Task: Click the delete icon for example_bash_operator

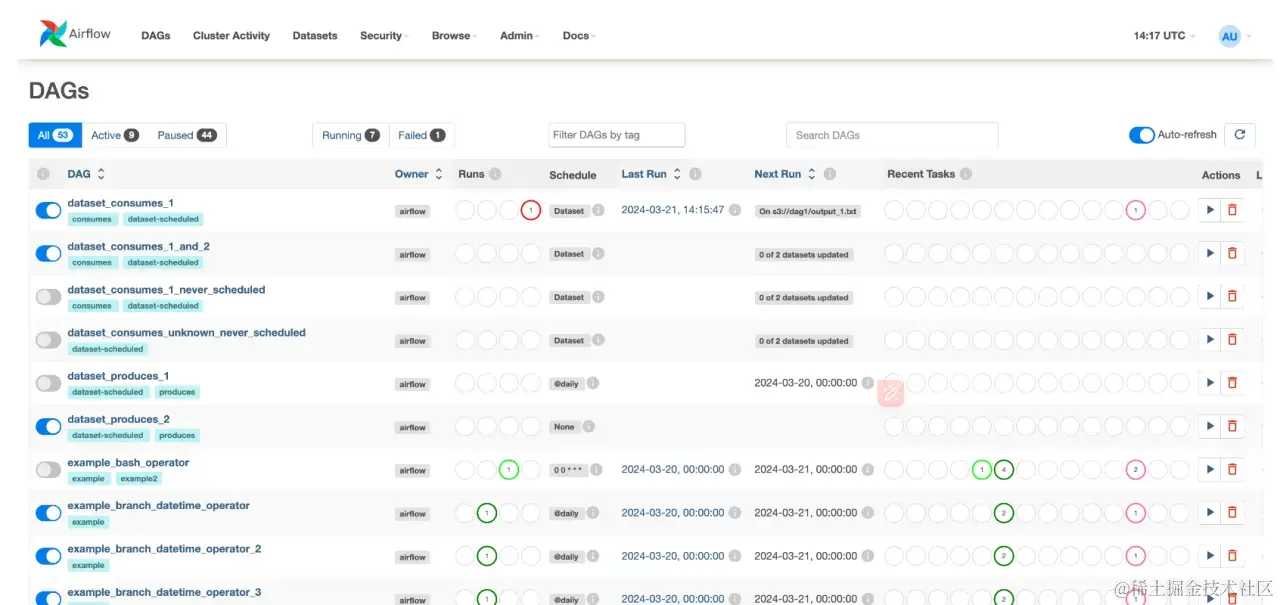Action: pos(1232,469)
